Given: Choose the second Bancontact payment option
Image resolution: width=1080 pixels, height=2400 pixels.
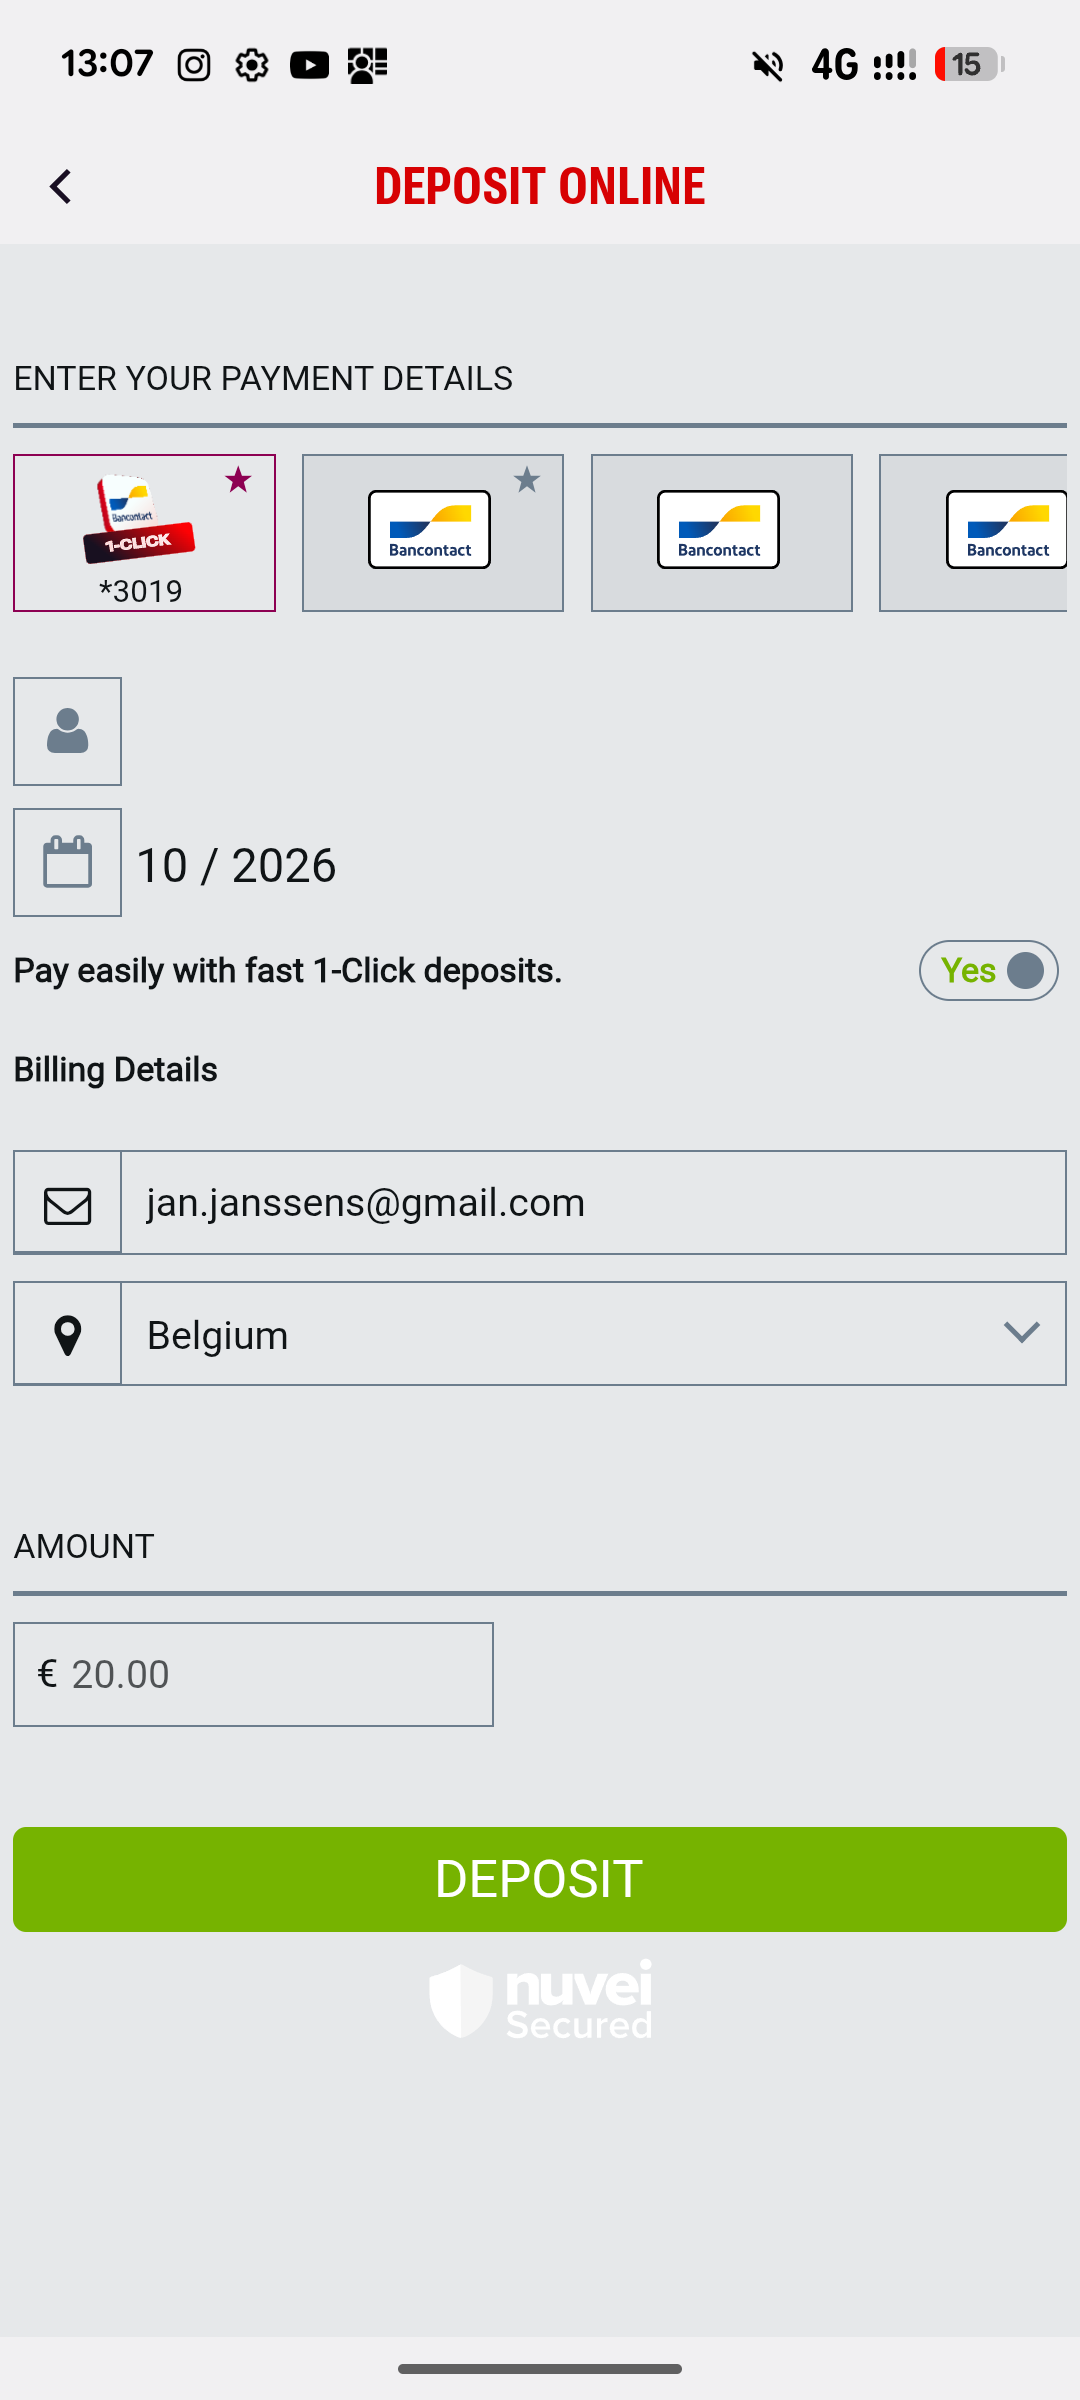Looking at the screenshot, I should [x=432, y=534].
